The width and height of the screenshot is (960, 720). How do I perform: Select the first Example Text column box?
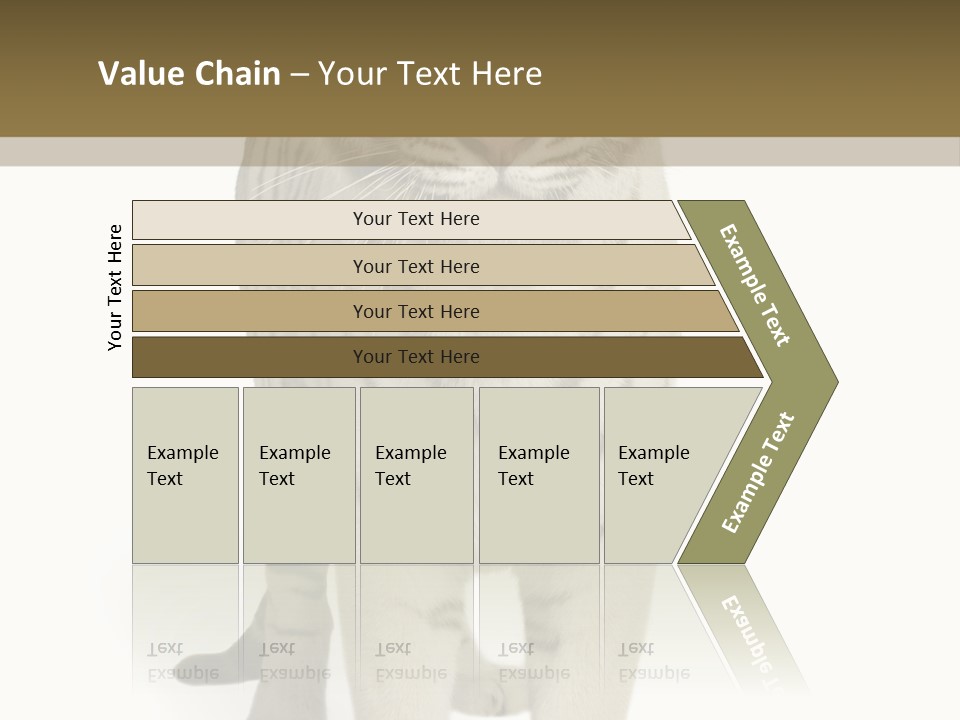tap(186, 475)
